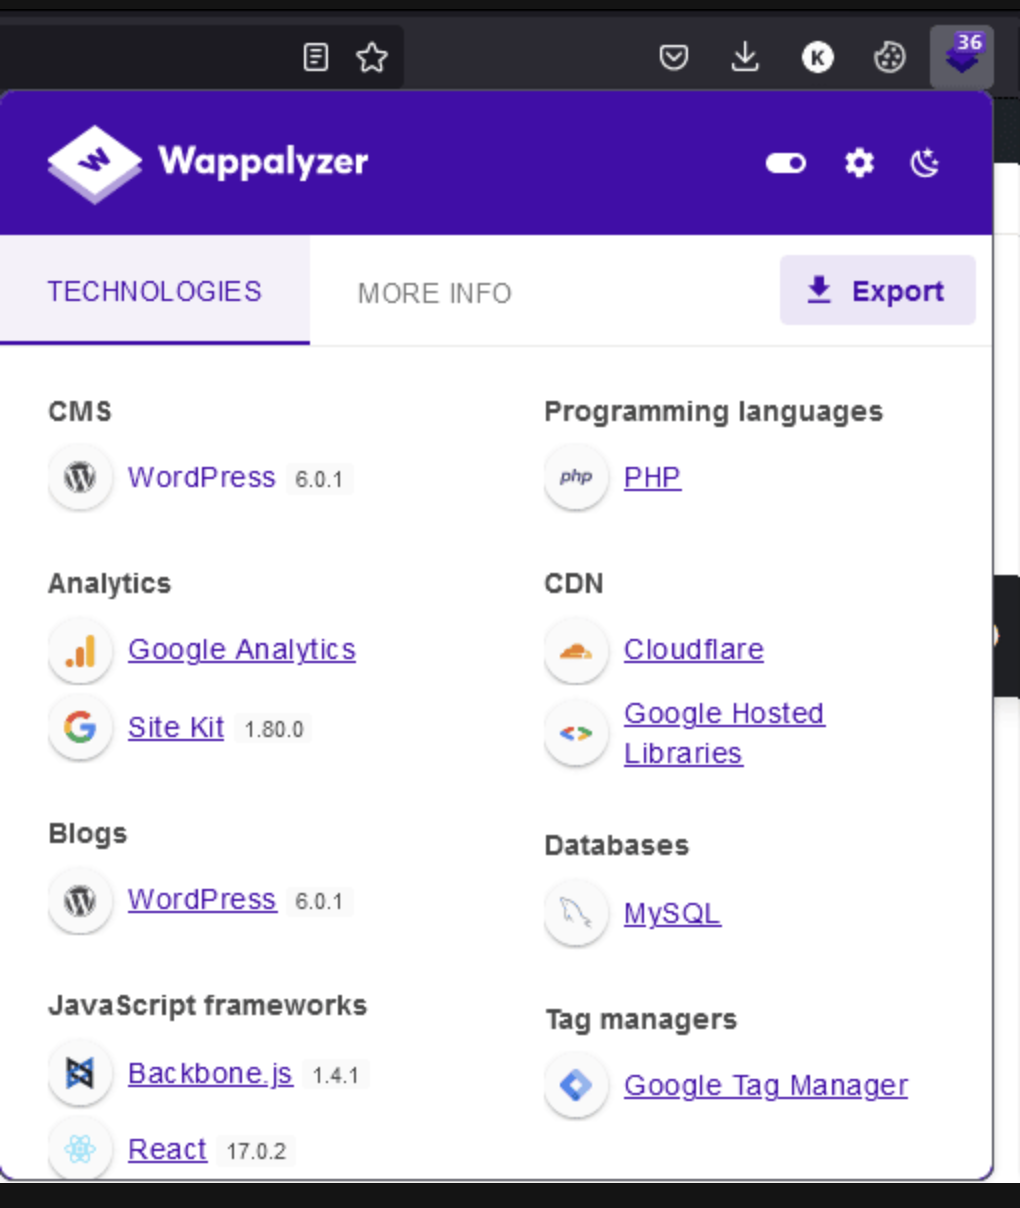Open the MySQL link
The width and height of the screenshot is (1020, 1208).
click(x=672, y=913)
